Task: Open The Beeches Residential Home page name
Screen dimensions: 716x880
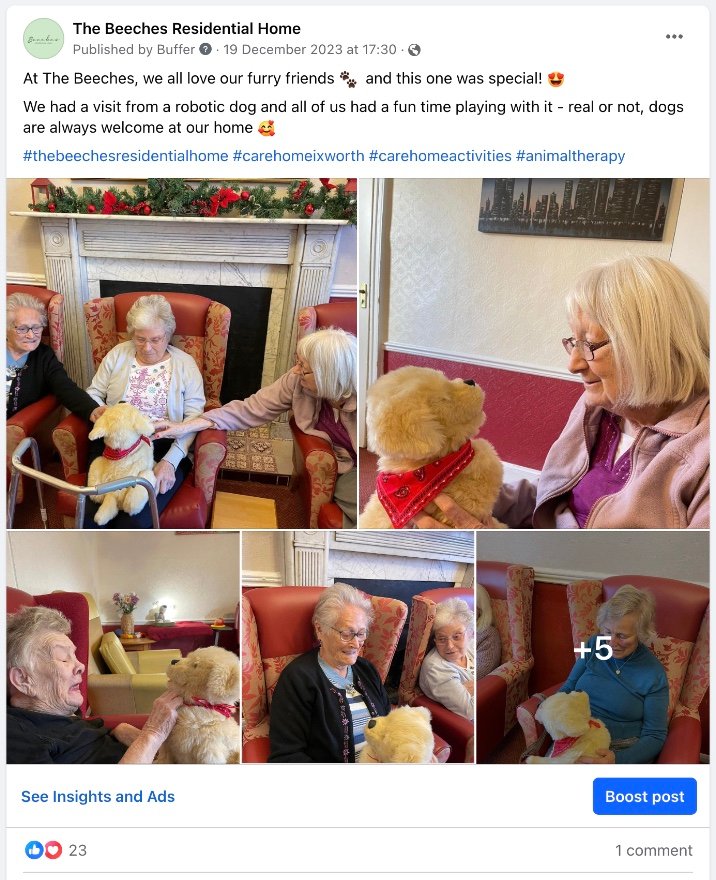Action: tap(186, 29)
